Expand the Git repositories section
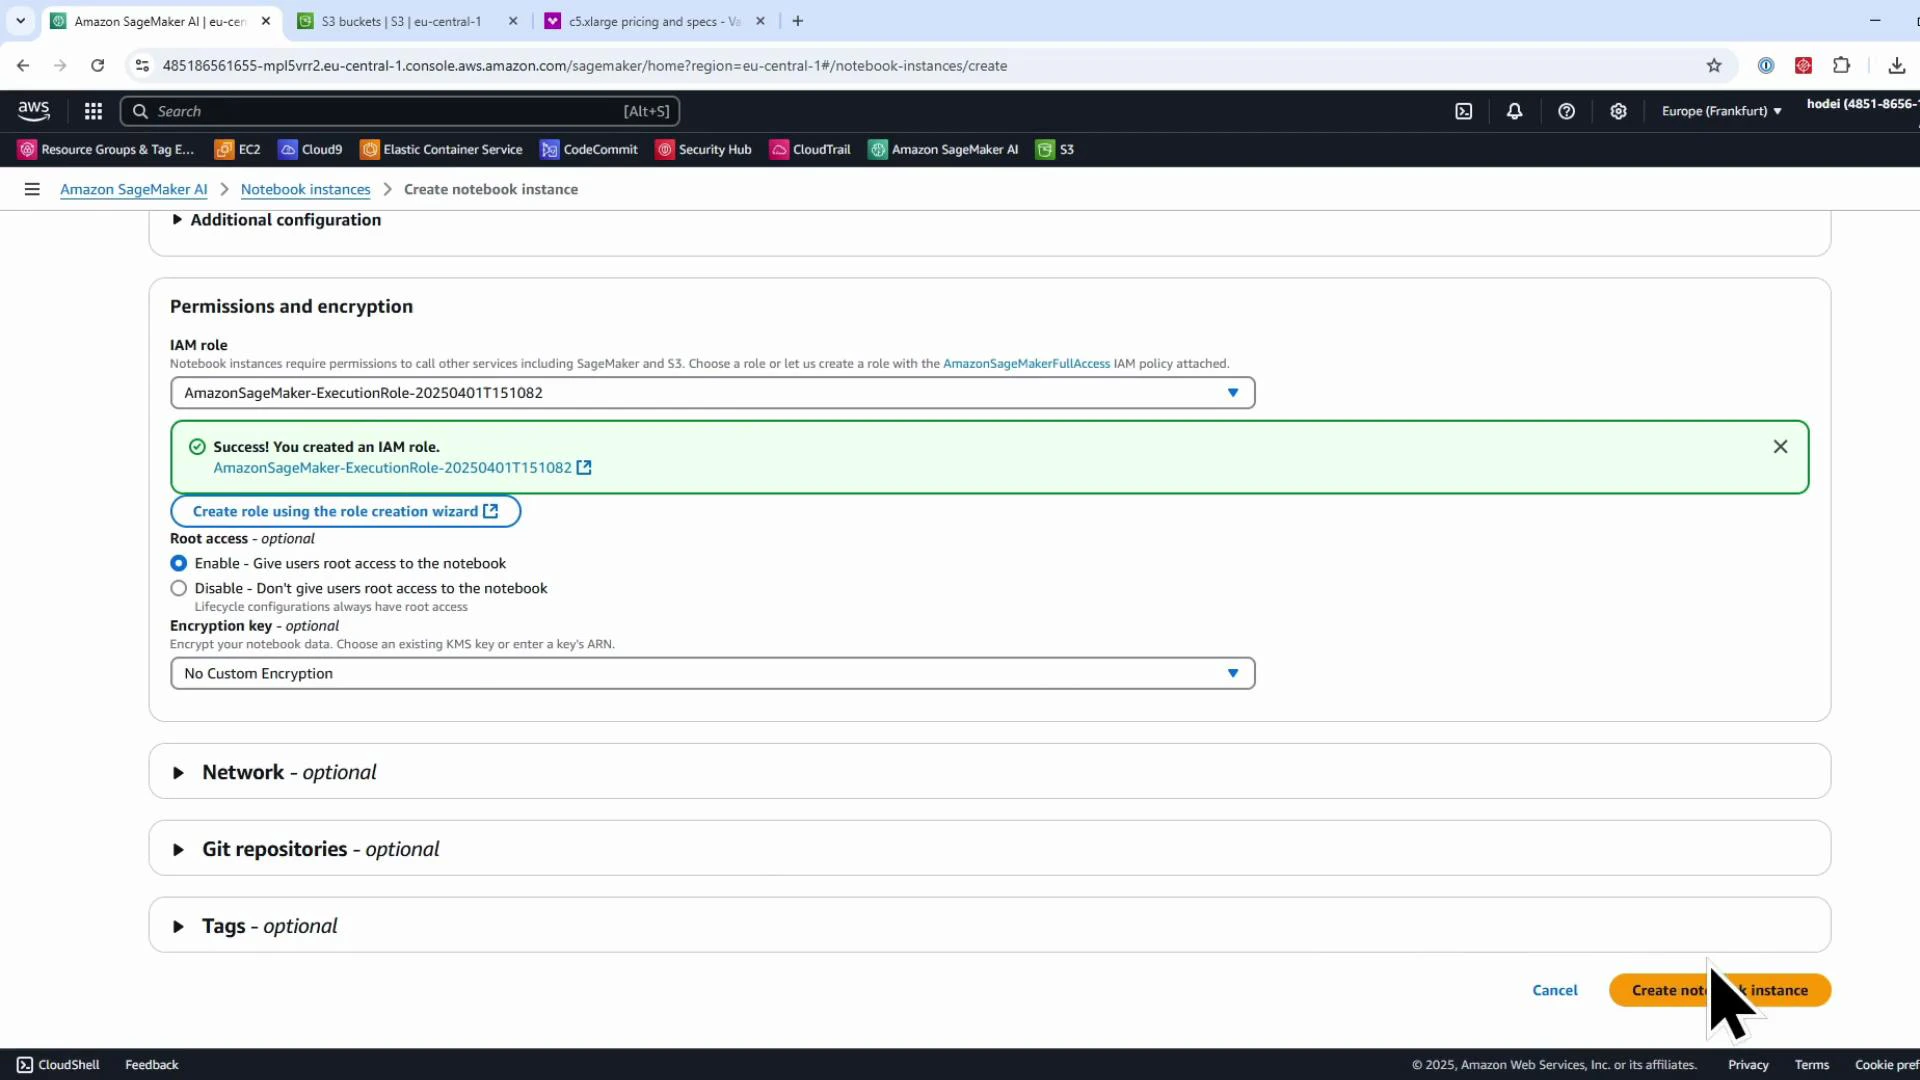Image resolution: width=1920 pixels, height=1080 pixels. 177,849
